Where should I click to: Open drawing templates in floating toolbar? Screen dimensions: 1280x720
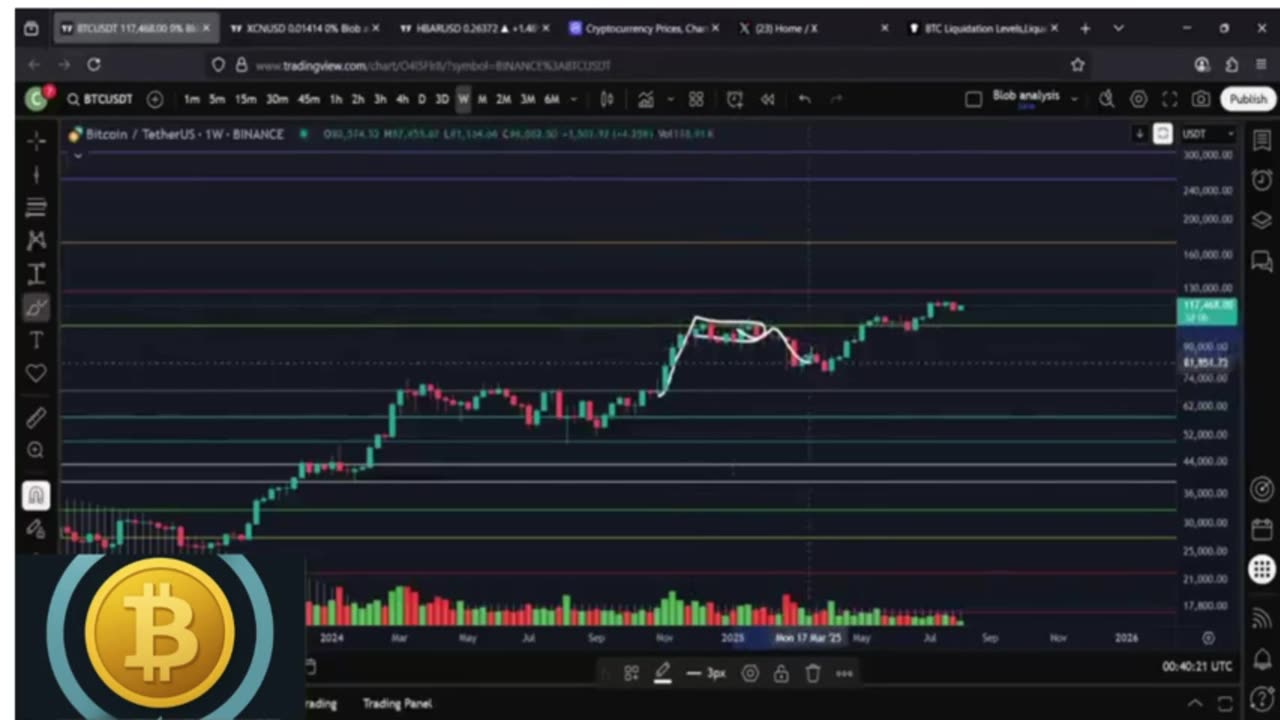click(x=631, y=673)
